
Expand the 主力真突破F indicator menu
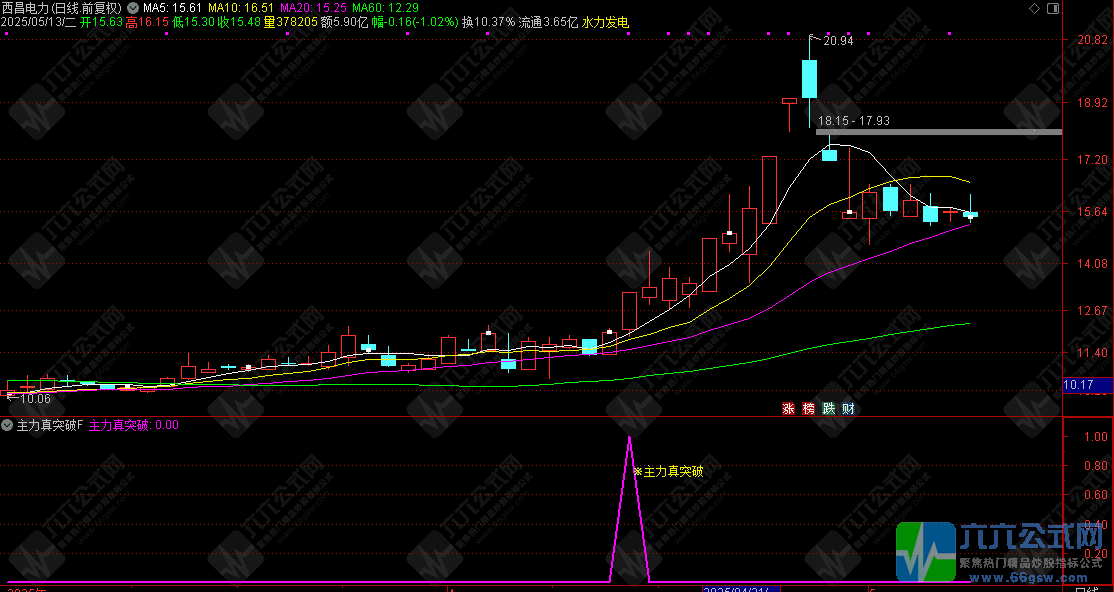[8, 425]
